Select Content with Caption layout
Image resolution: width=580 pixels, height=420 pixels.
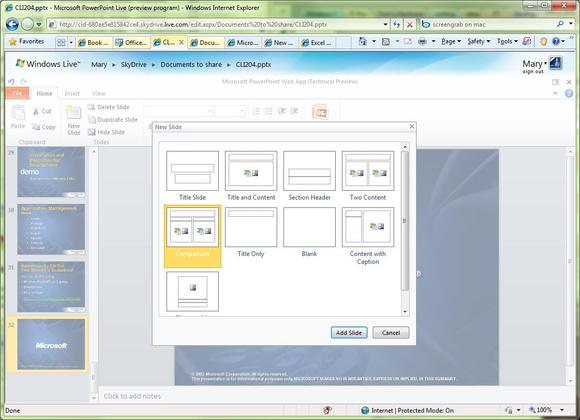pos(368,227)
